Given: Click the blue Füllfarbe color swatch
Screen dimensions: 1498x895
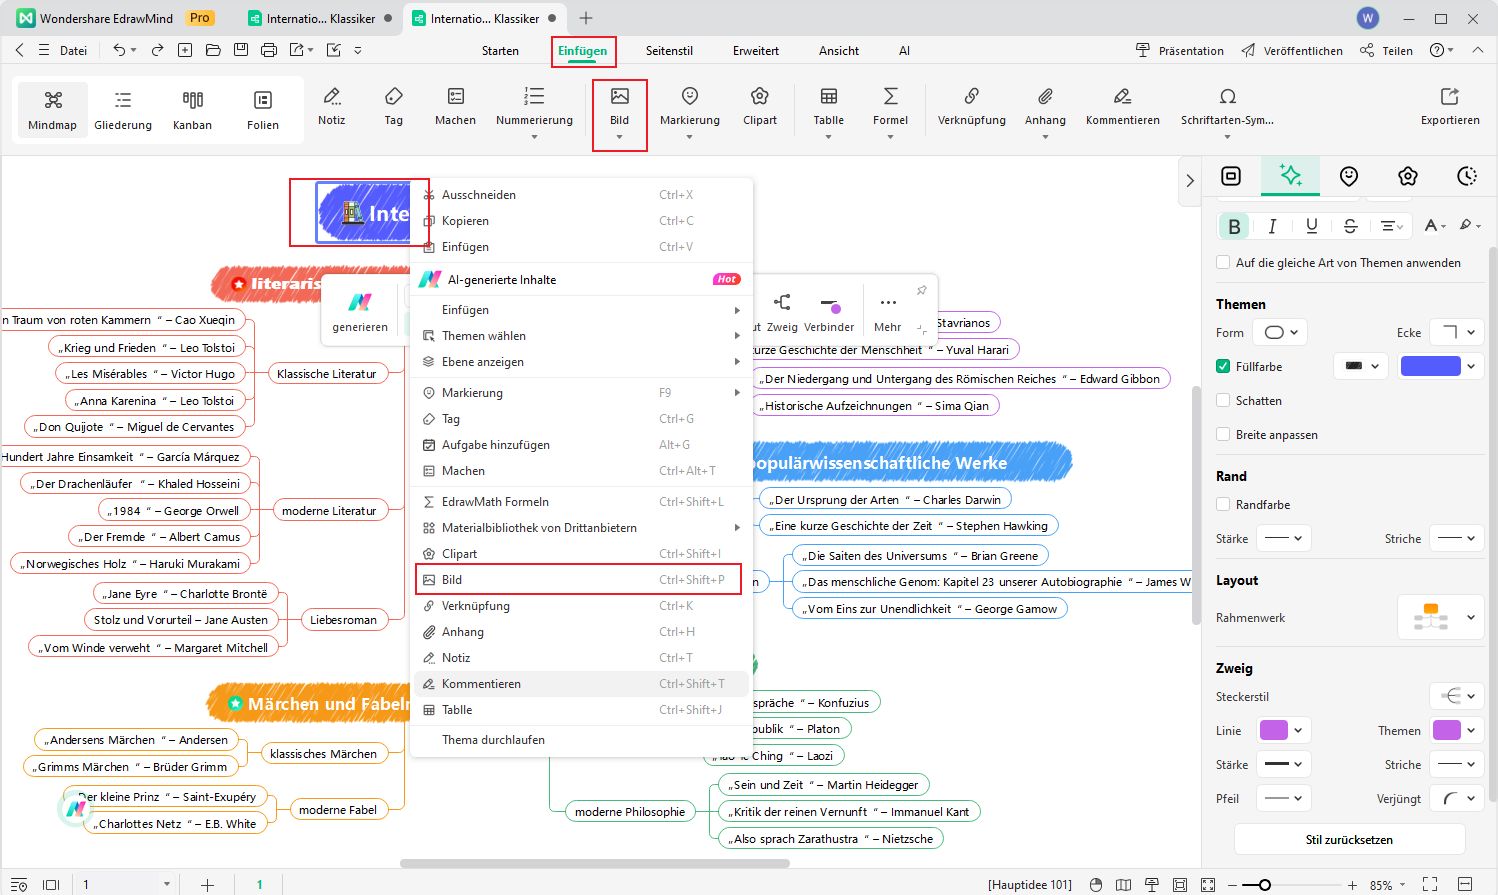Looking at the screenshot, I should pos(1430,367).
